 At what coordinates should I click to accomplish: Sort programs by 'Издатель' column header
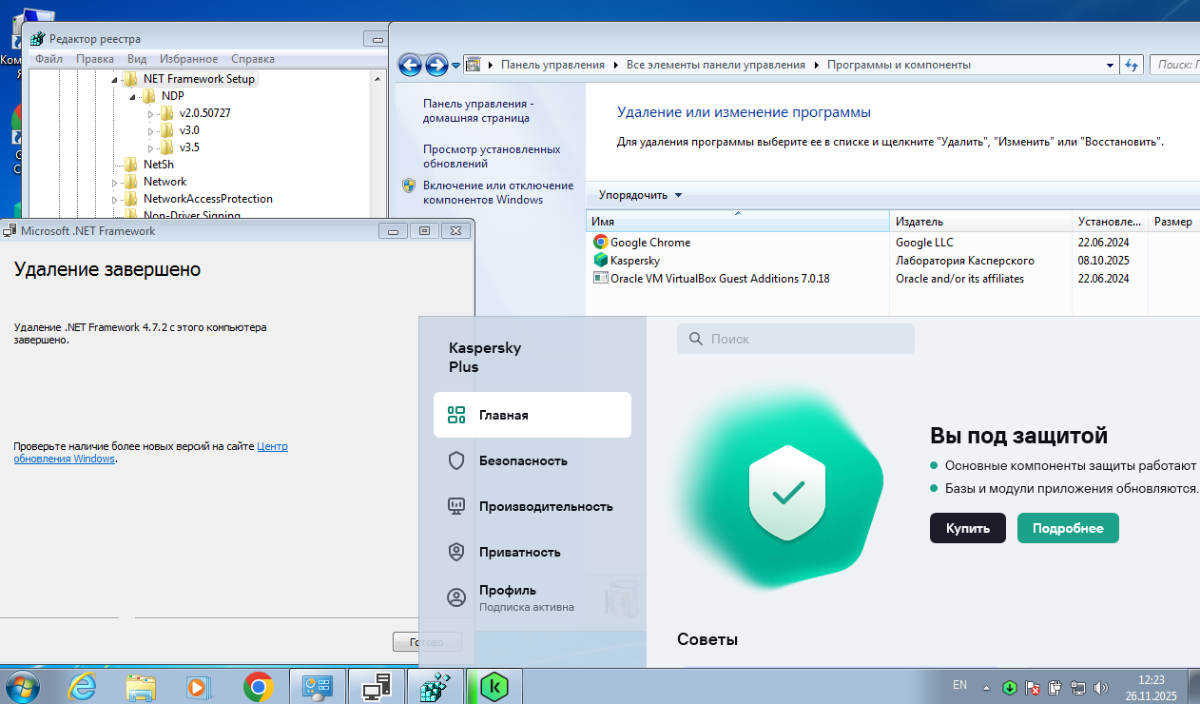coord(981,222)
